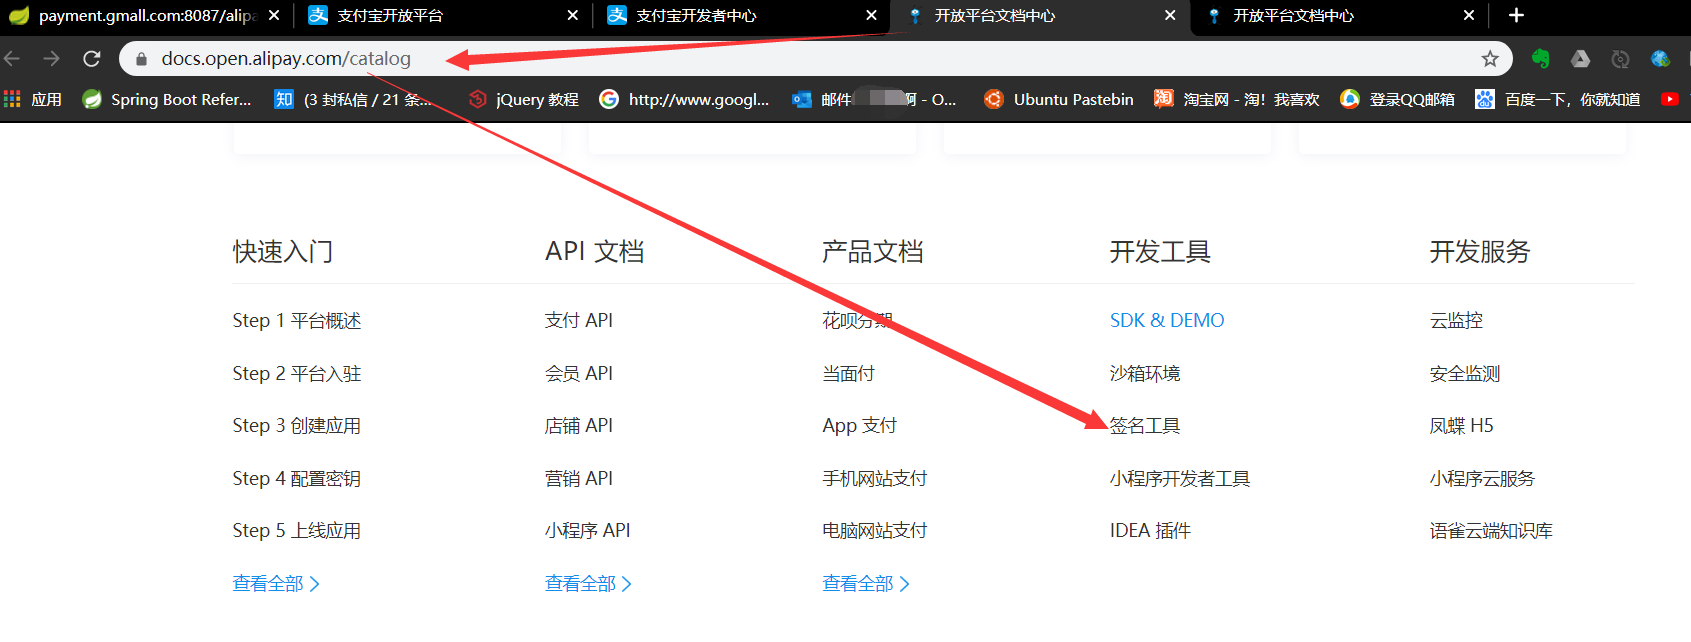Open the 沙箱环境 link

1145,374
